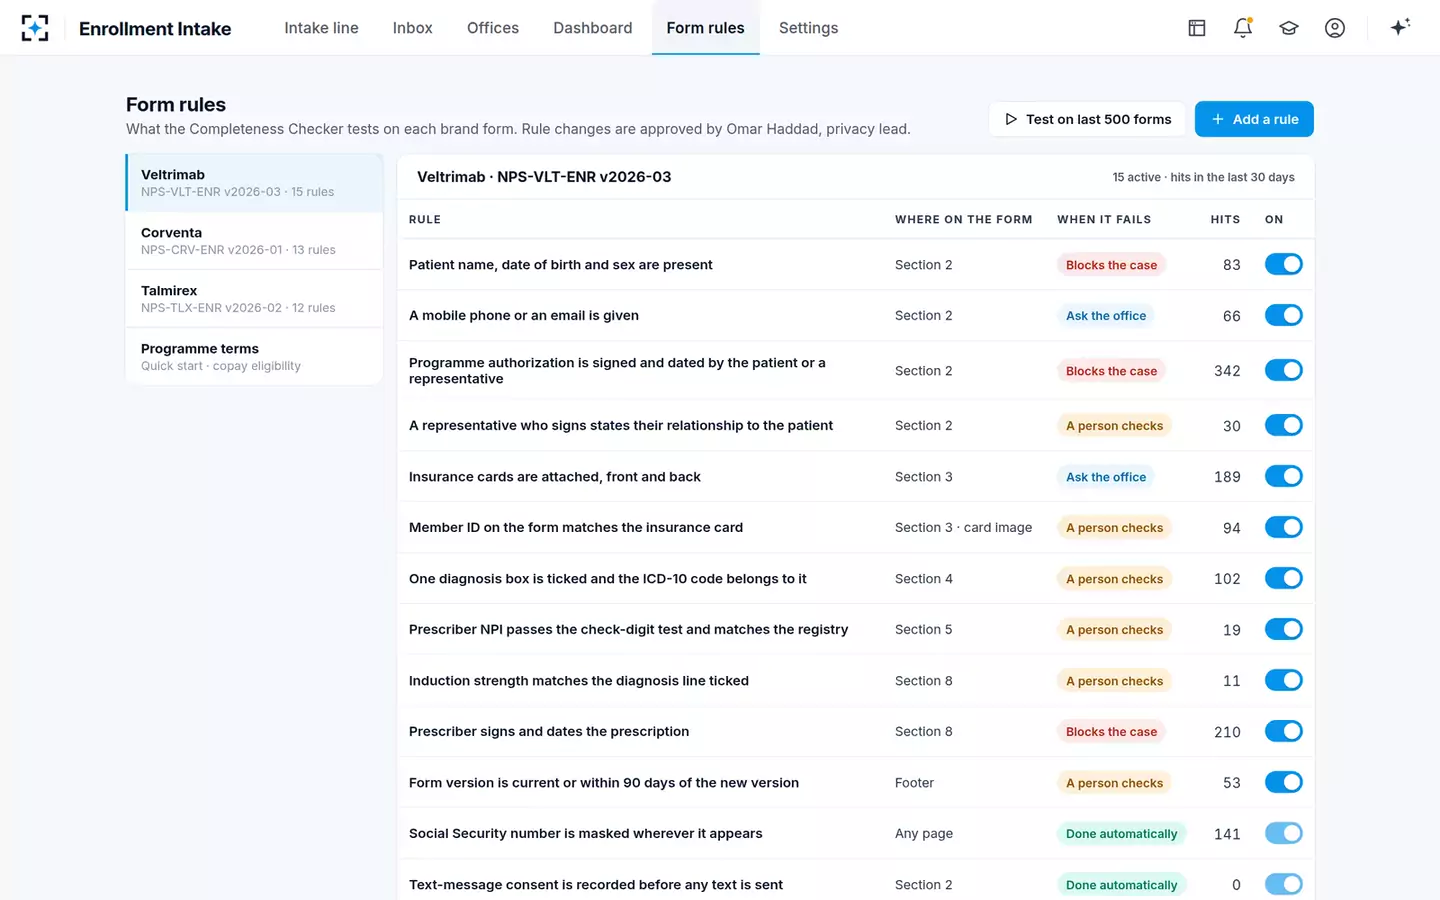
Task: Disable the form version is current rule
Action: 1284,782
